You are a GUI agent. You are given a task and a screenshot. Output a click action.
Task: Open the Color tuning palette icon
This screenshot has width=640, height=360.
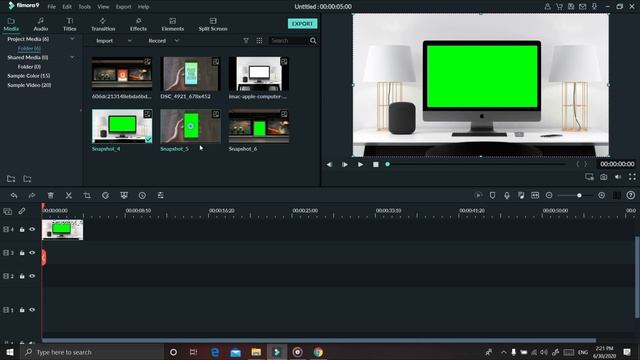[x=105, y=196]
